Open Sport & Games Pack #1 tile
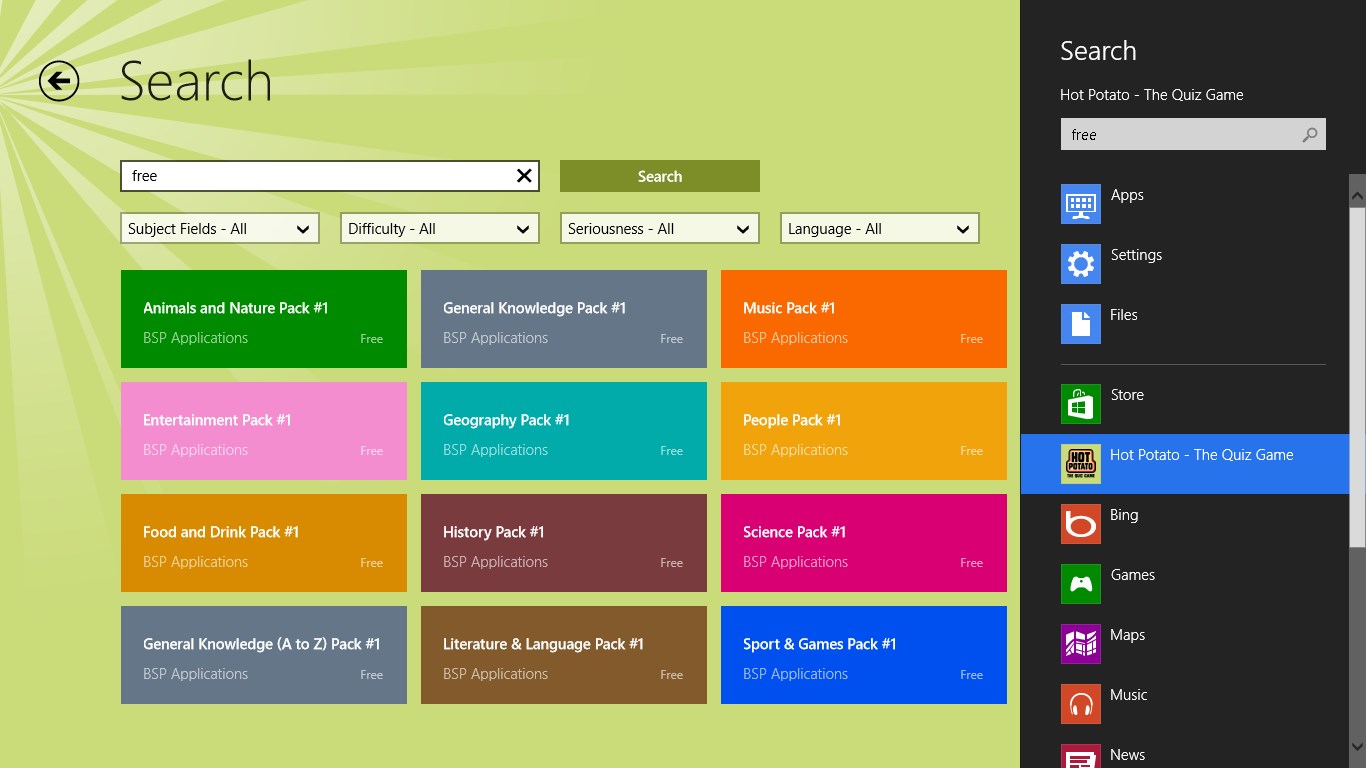The height and width of the screenshot is (768, 1366). [864, 655]
